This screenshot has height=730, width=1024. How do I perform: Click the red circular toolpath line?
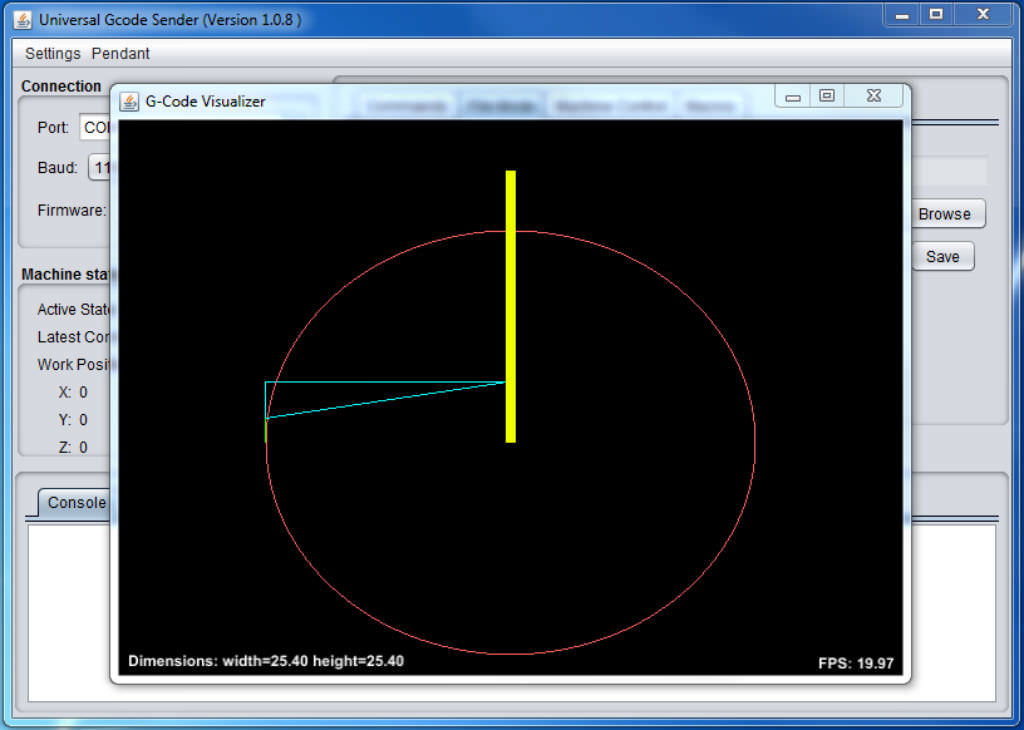(754, 440)
